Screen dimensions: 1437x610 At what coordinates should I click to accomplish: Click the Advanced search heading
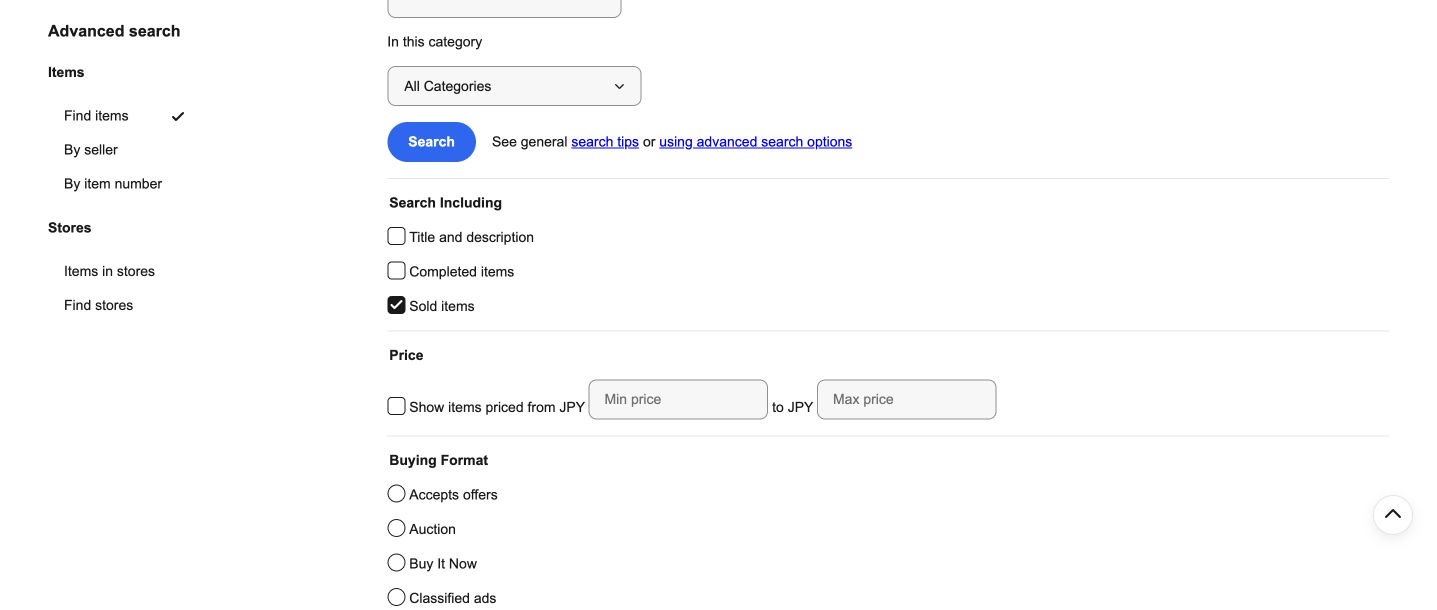pyautogui.click(x=114, y=31)
